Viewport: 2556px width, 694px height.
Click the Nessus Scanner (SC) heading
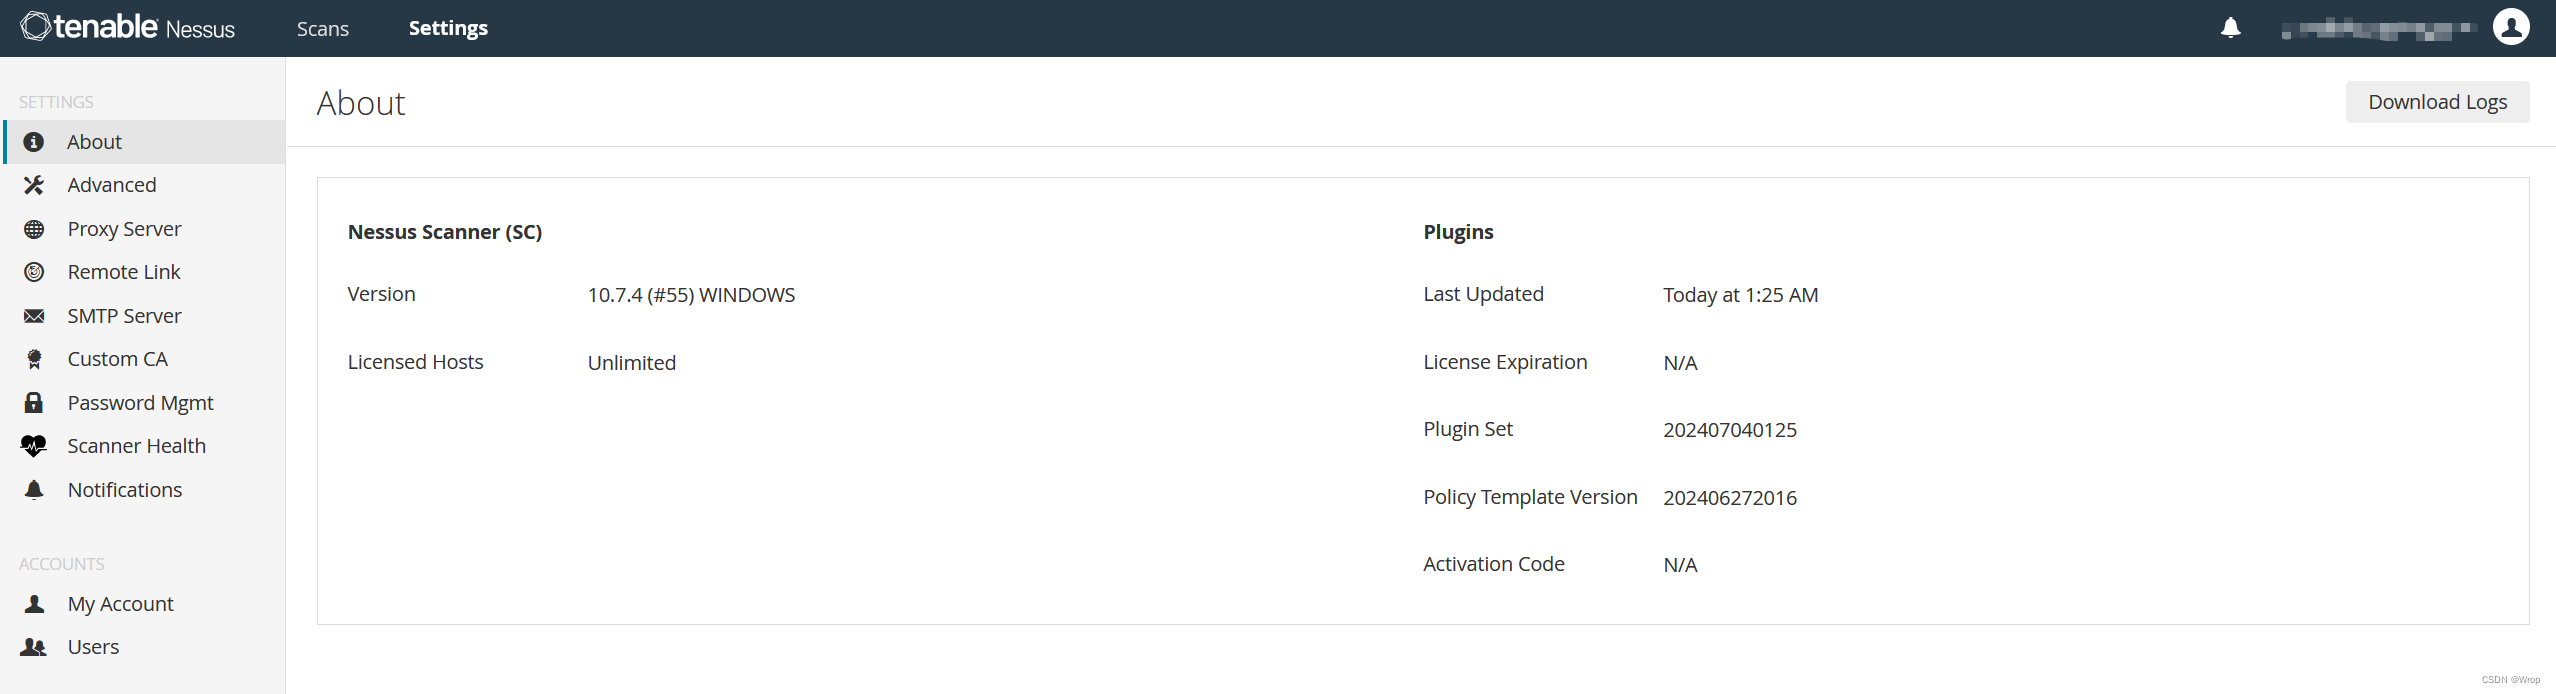(x=444, y=232)
